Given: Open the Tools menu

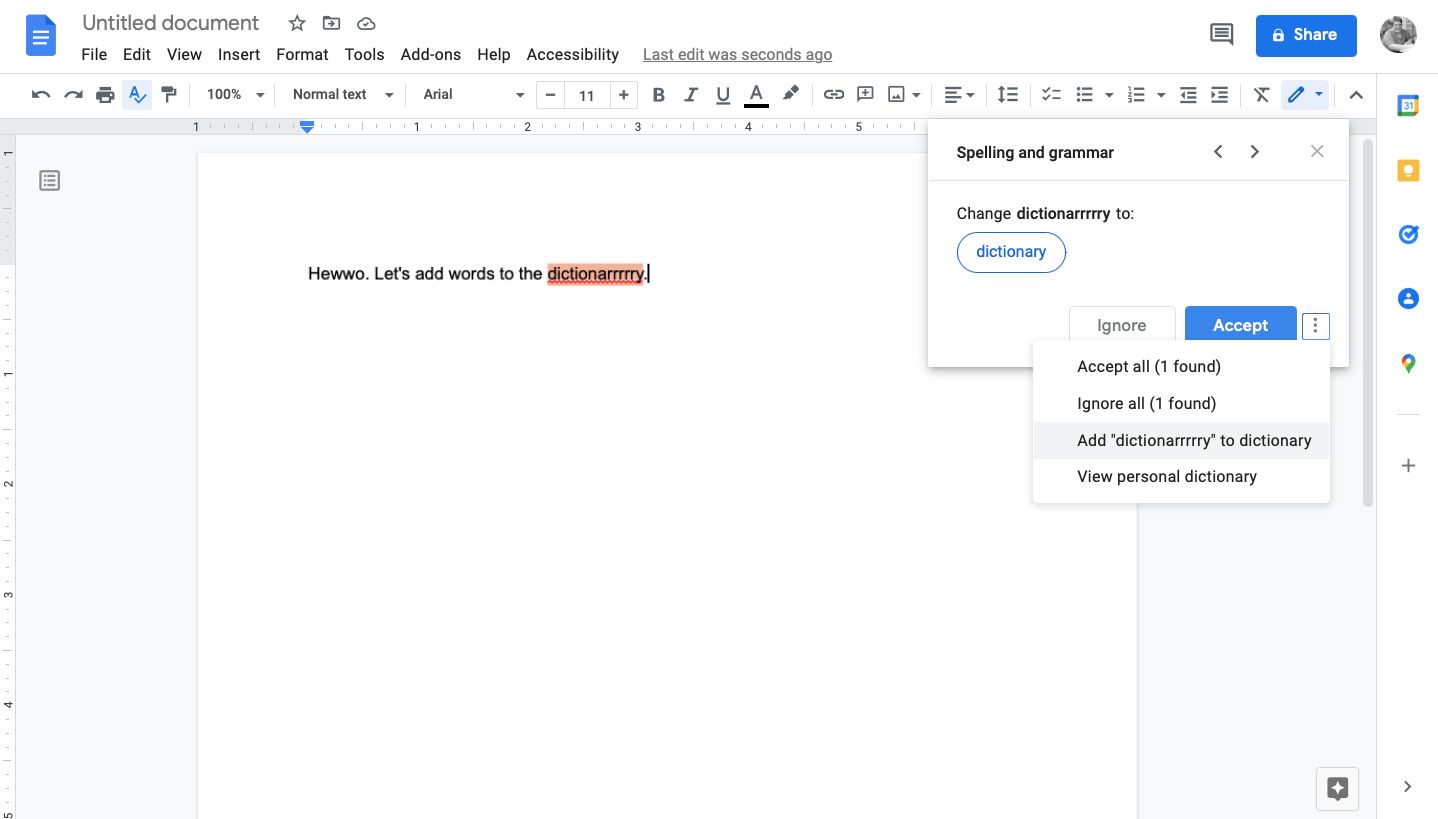Looking at the screenshot, I should pyautogui.click(x=364, y=54).
